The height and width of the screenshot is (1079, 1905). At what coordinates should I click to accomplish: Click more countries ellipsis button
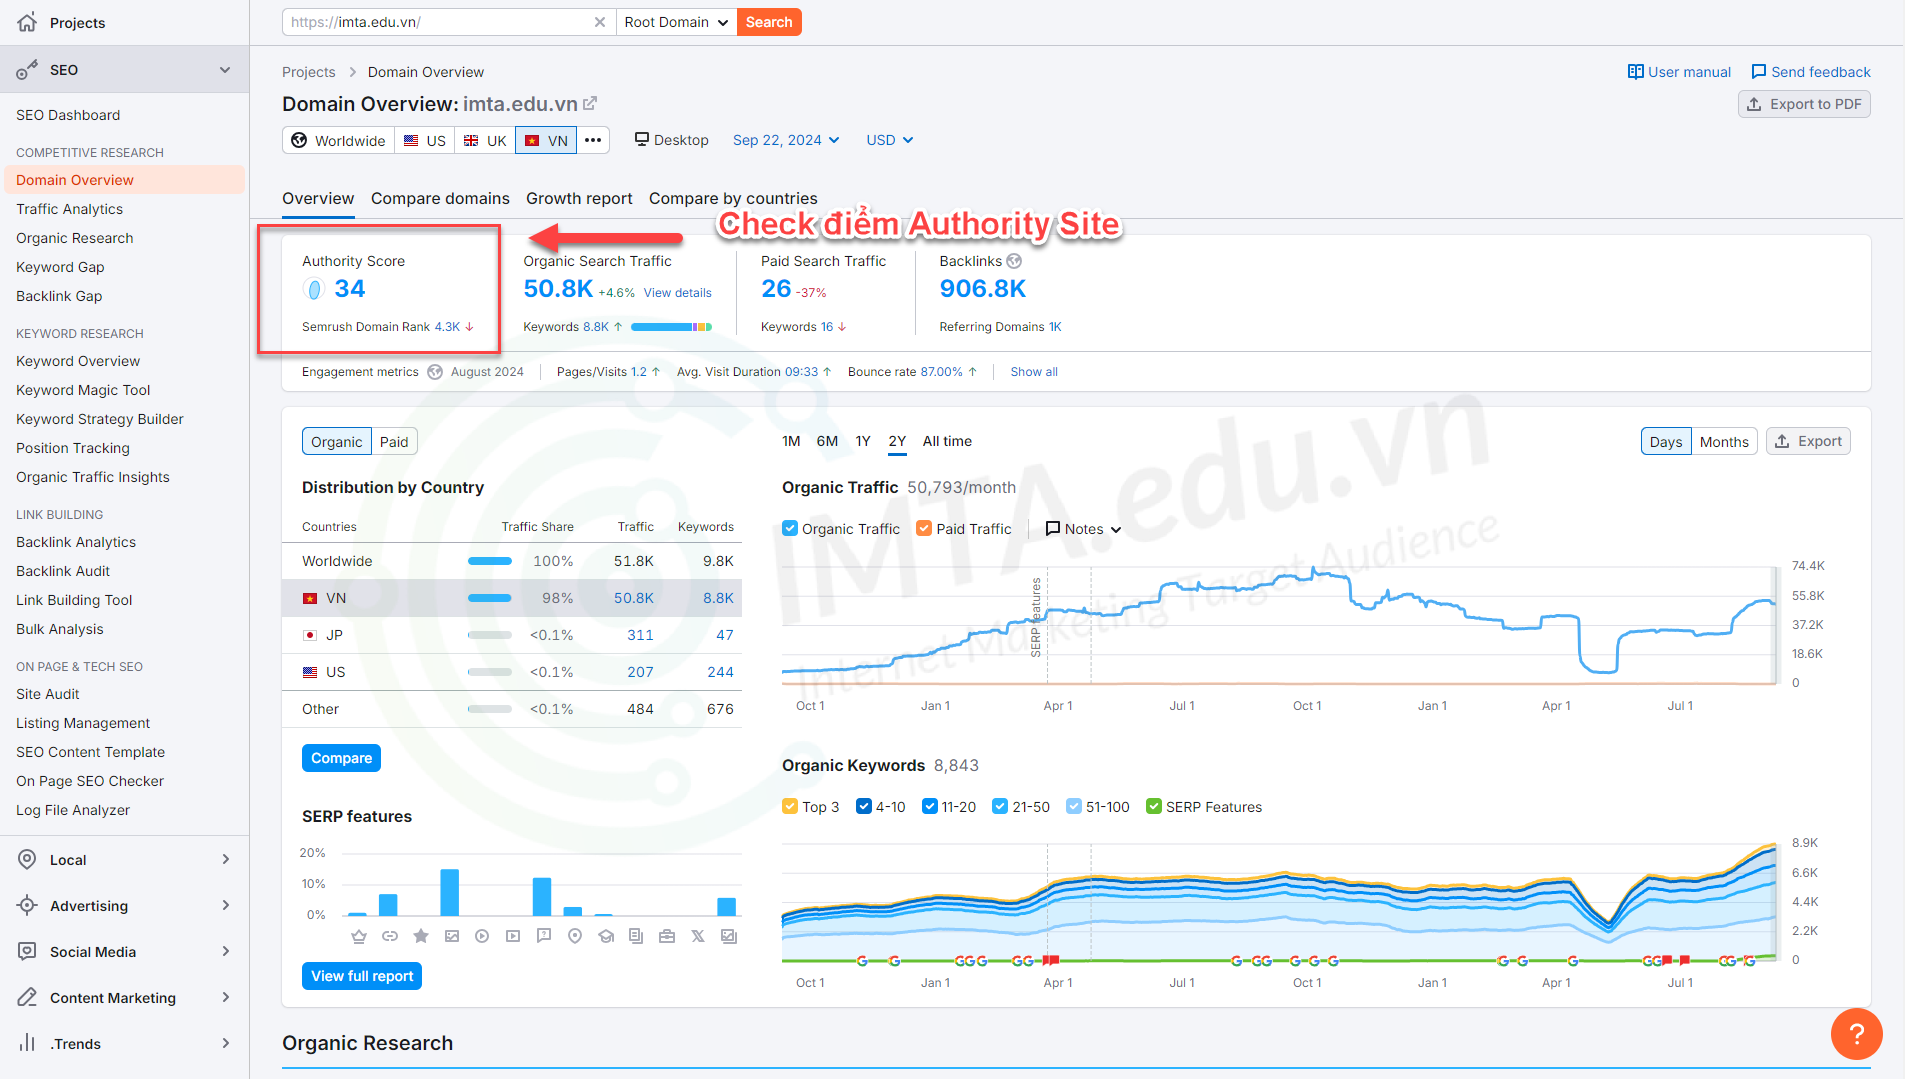[593, 140]
